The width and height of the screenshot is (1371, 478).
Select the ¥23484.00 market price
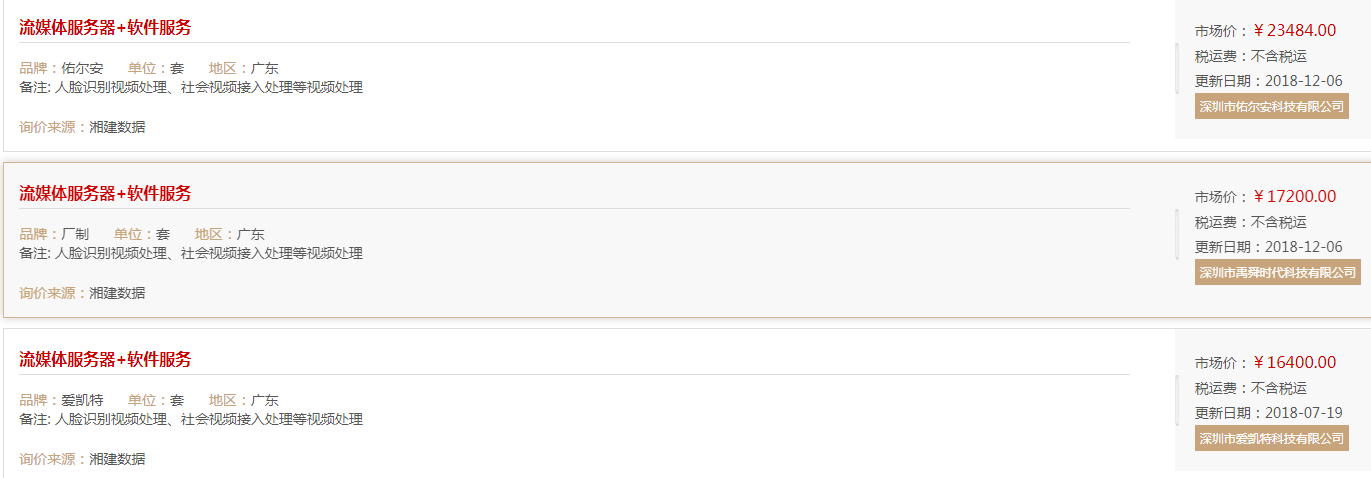tap(1294, 31)
